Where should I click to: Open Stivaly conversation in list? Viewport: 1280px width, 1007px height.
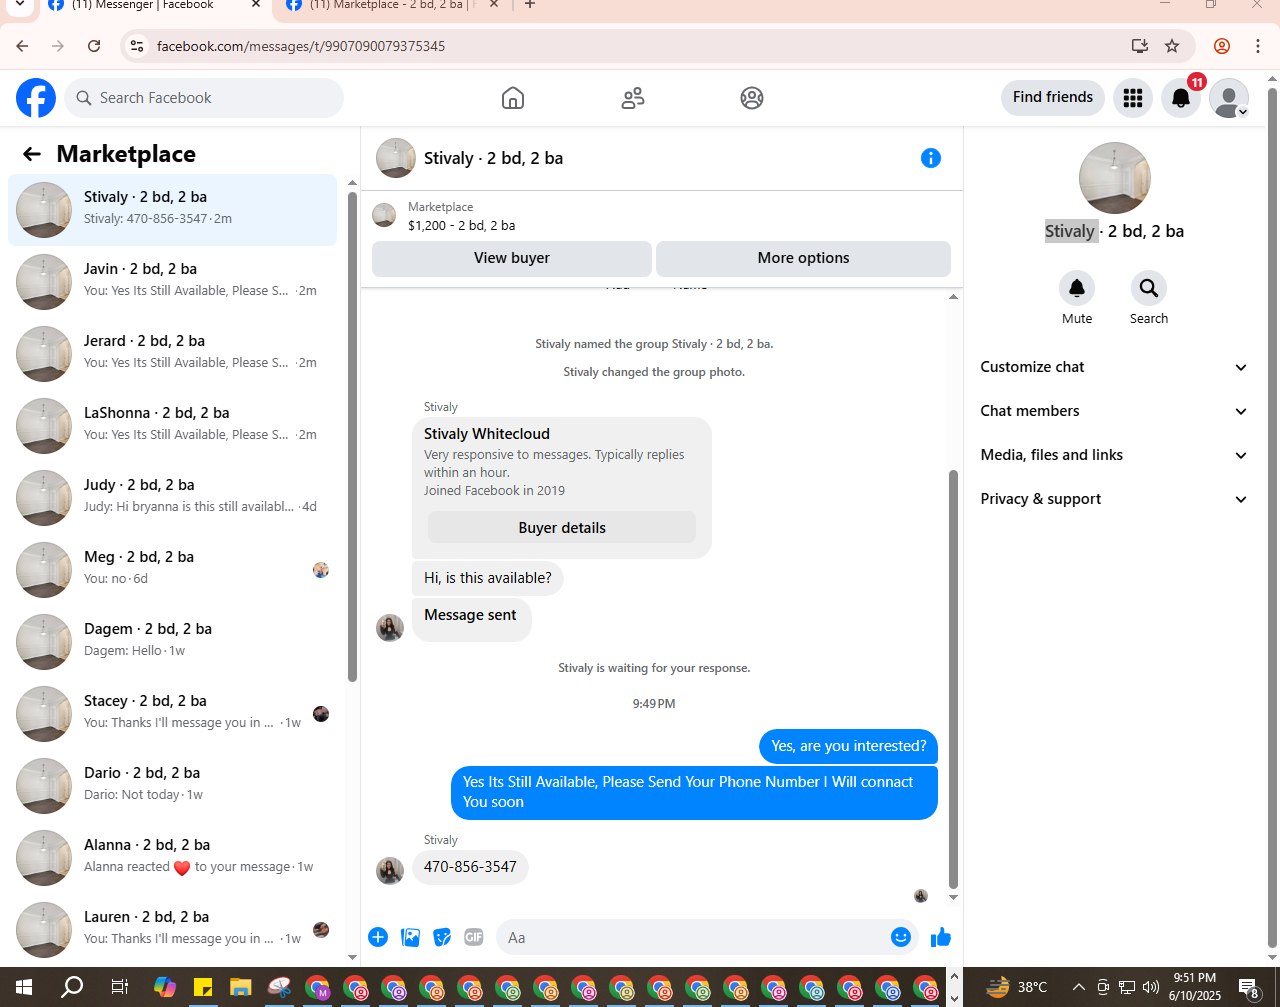pos(173,210)
